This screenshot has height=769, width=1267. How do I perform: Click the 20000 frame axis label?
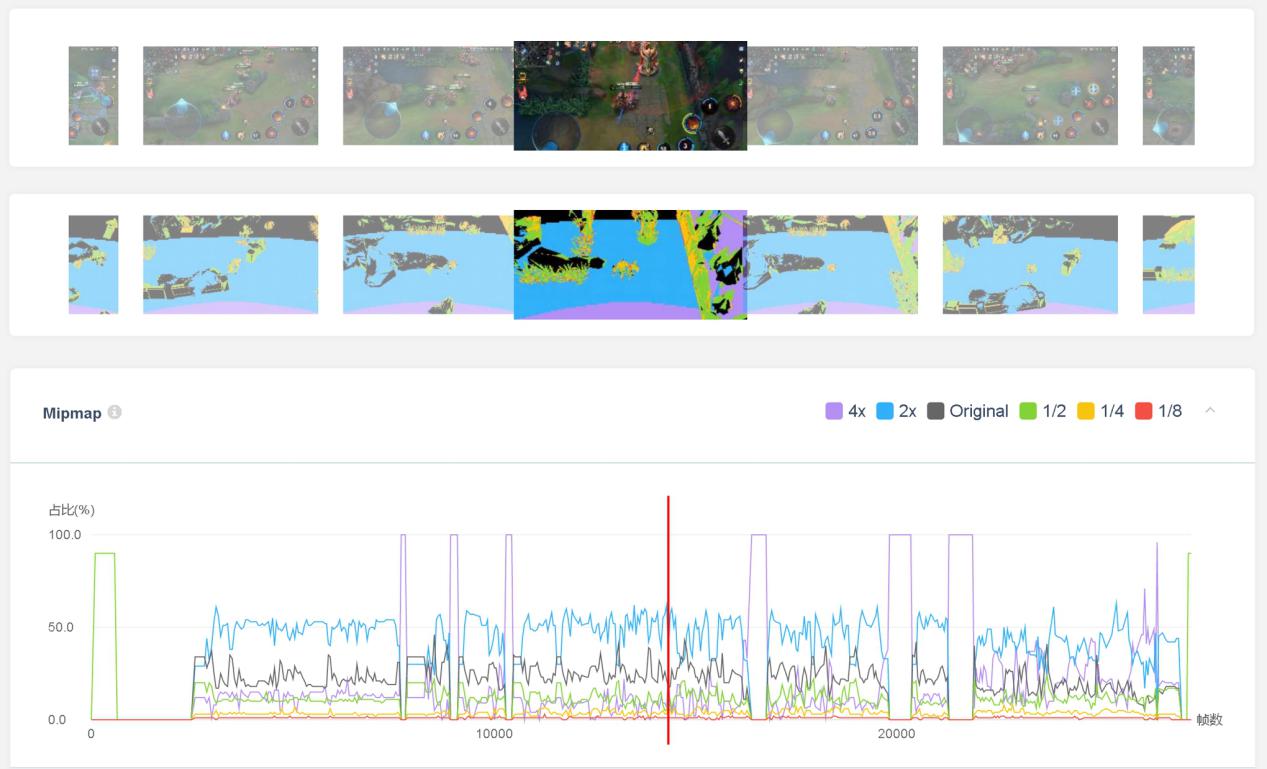point(896,734)
